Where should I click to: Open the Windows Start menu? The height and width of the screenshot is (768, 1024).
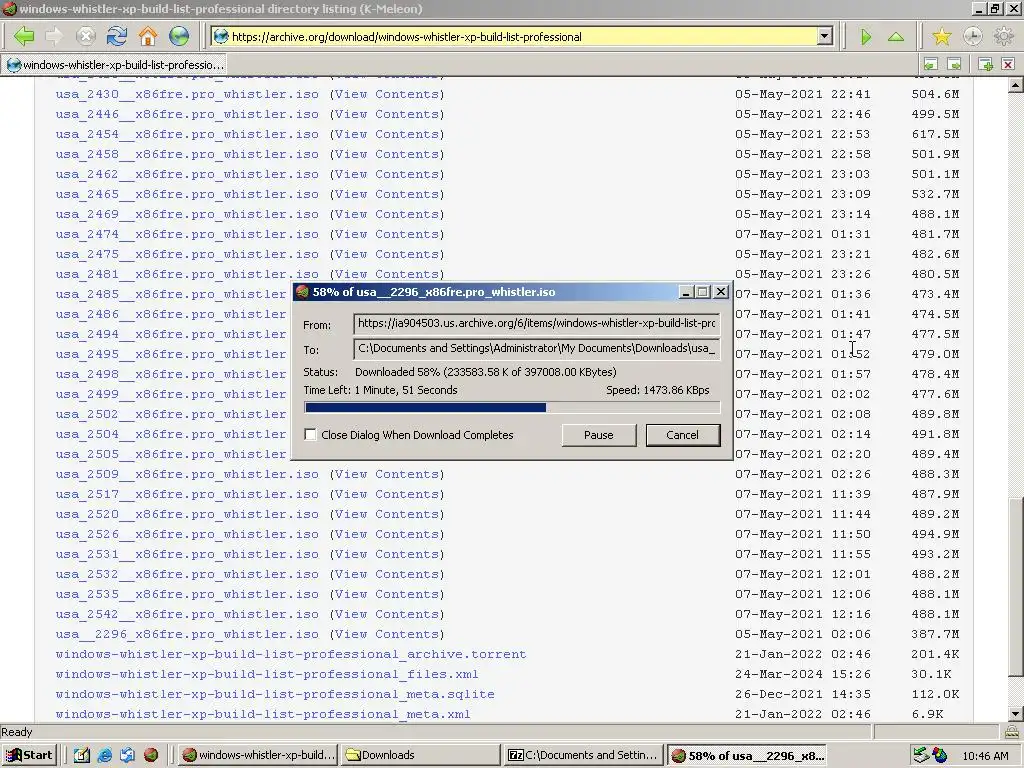click(x=29, y=755)
